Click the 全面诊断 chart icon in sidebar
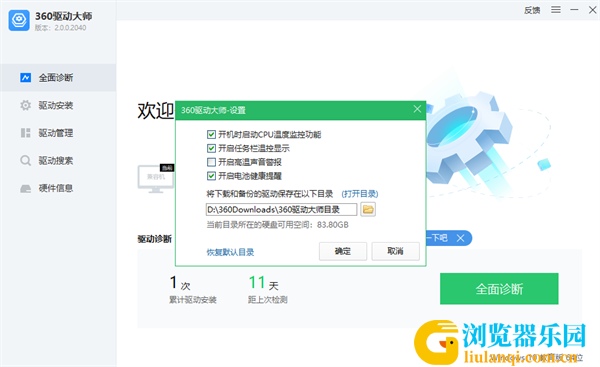This screenshot has width=600, height=367. pyautogui.click(x=26, y=78)
